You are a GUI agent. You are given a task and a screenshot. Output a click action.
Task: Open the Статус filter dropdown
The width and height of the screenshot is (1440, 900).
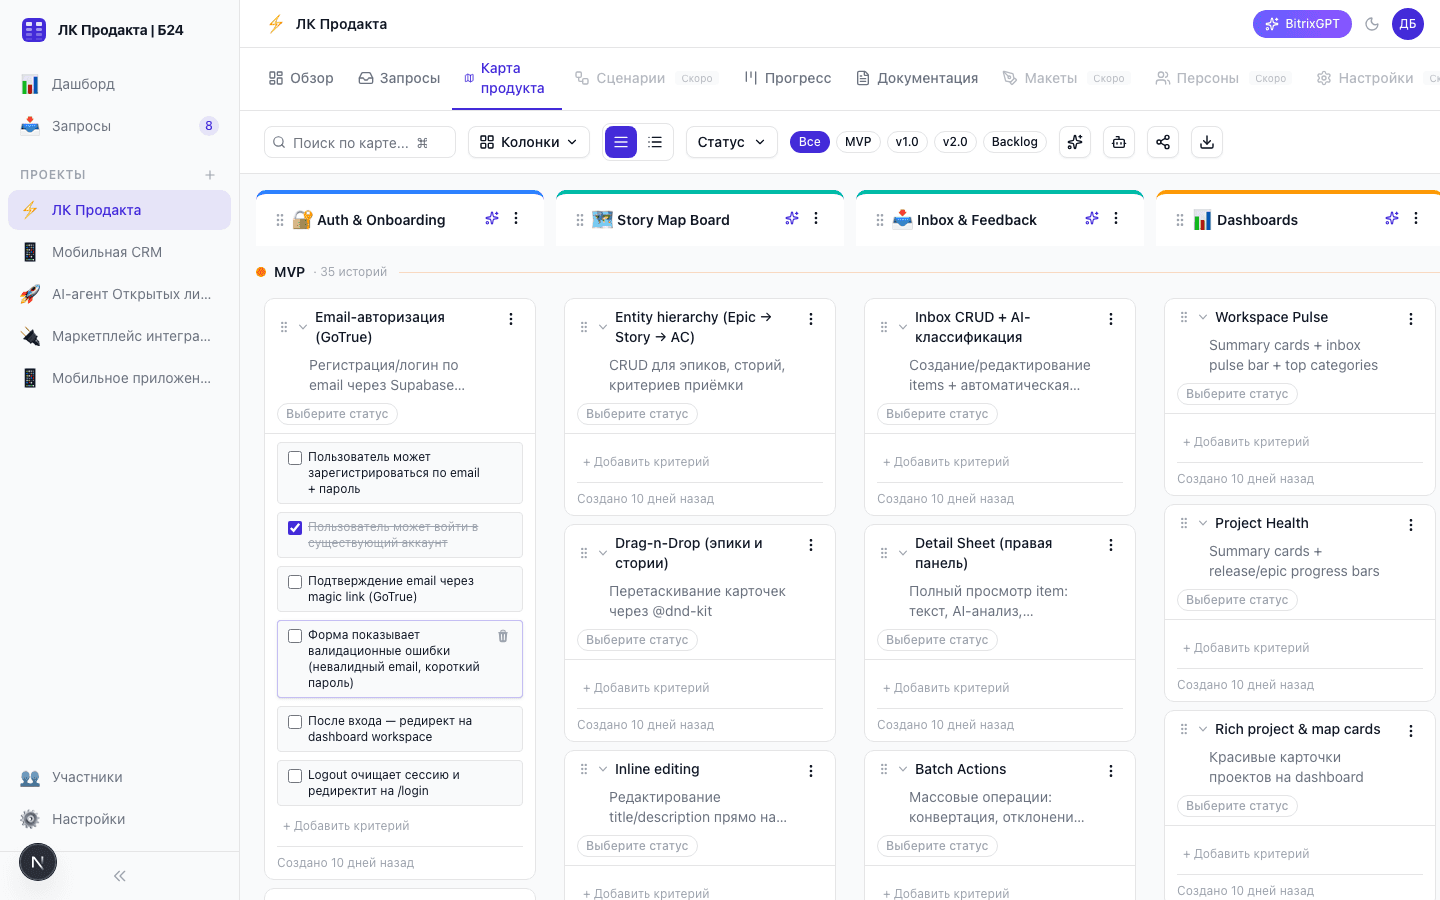[x=731, y=142]
